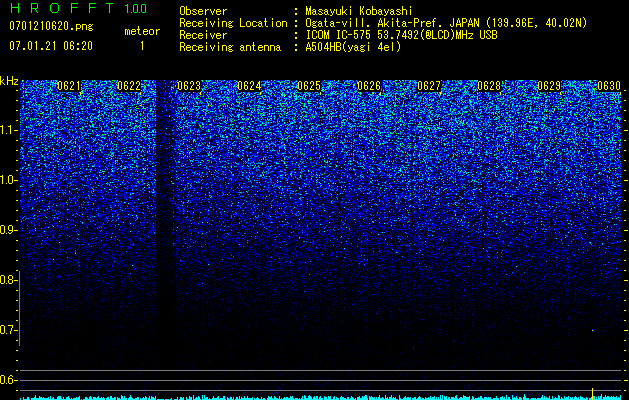Click the 0.8 frequency axis label
Screen dimensions: 629x400
click(8, 280)
